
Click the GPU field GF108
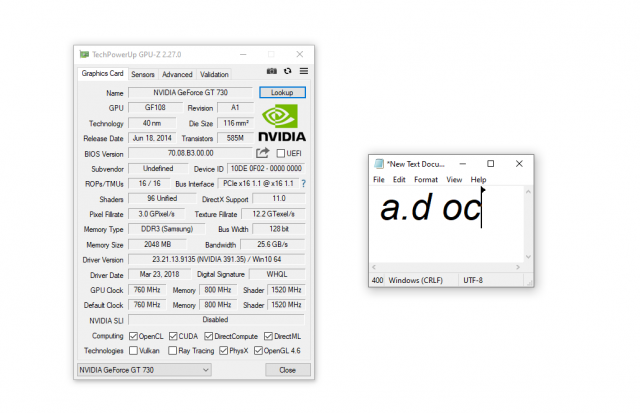(155, 108)
